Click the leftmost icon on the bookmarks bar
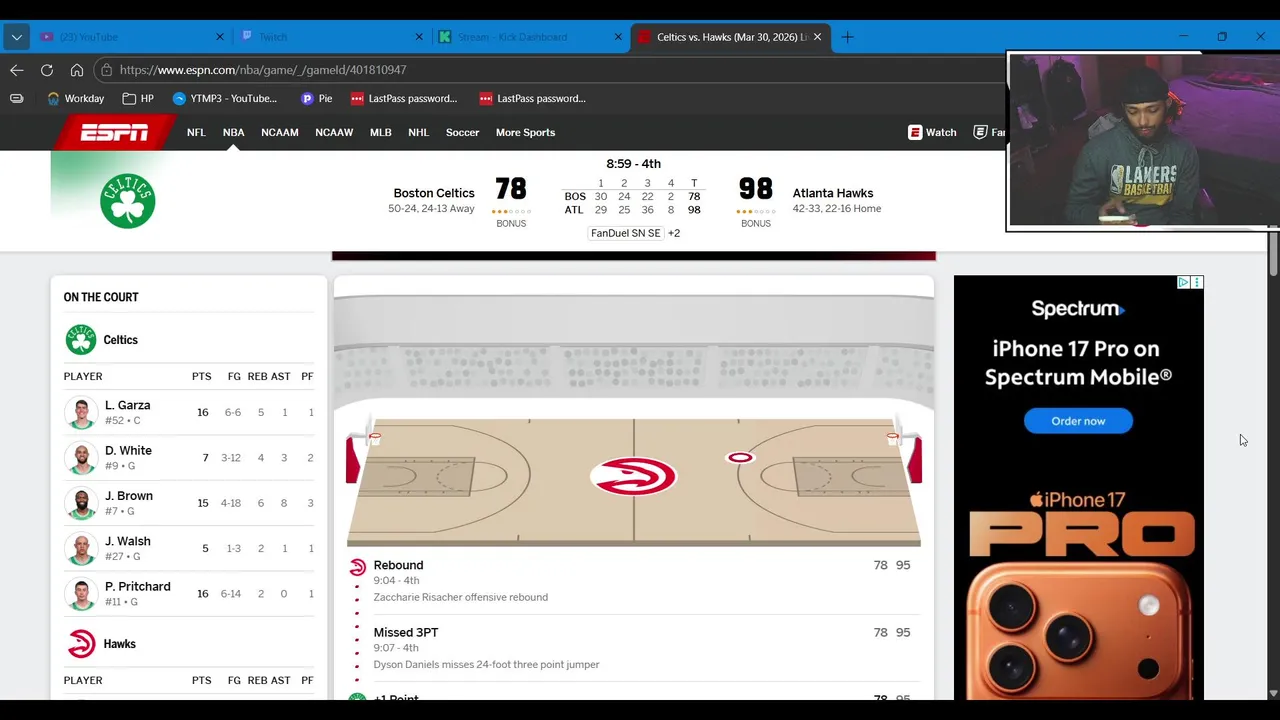This screenshot has width=1280, height=720. click(x=16, y=98)
